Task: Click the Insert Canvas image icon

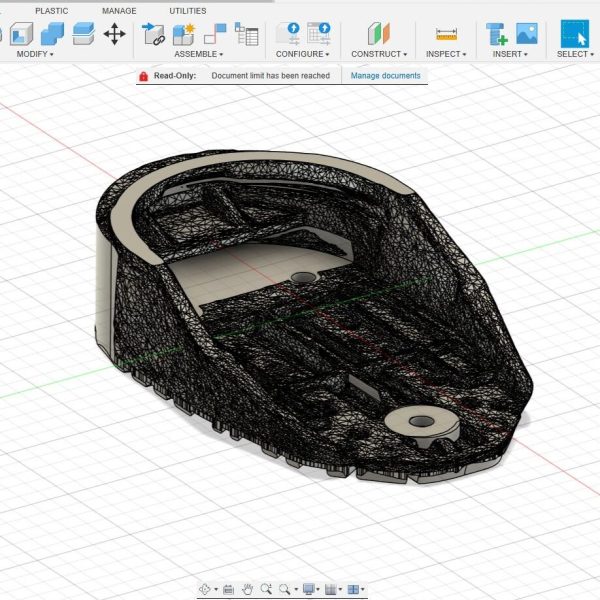Action: click(x=526, y=34)
